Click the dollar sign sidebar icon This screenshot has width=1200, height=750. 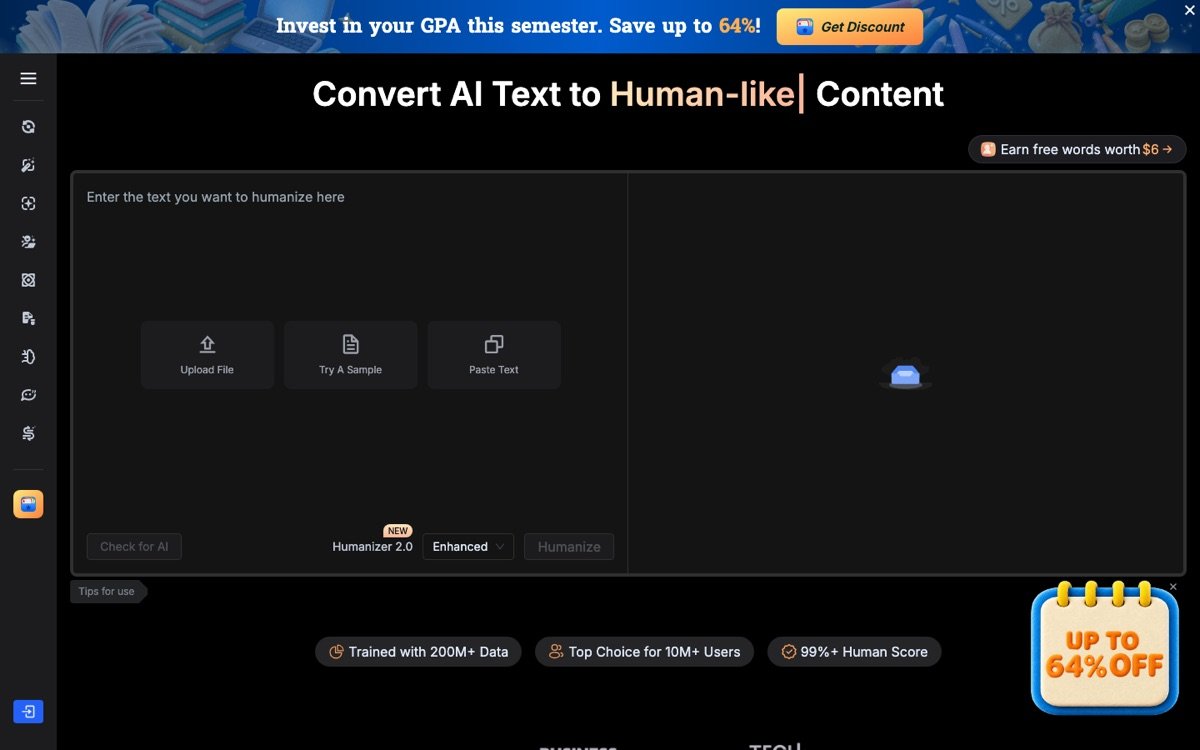28,433
